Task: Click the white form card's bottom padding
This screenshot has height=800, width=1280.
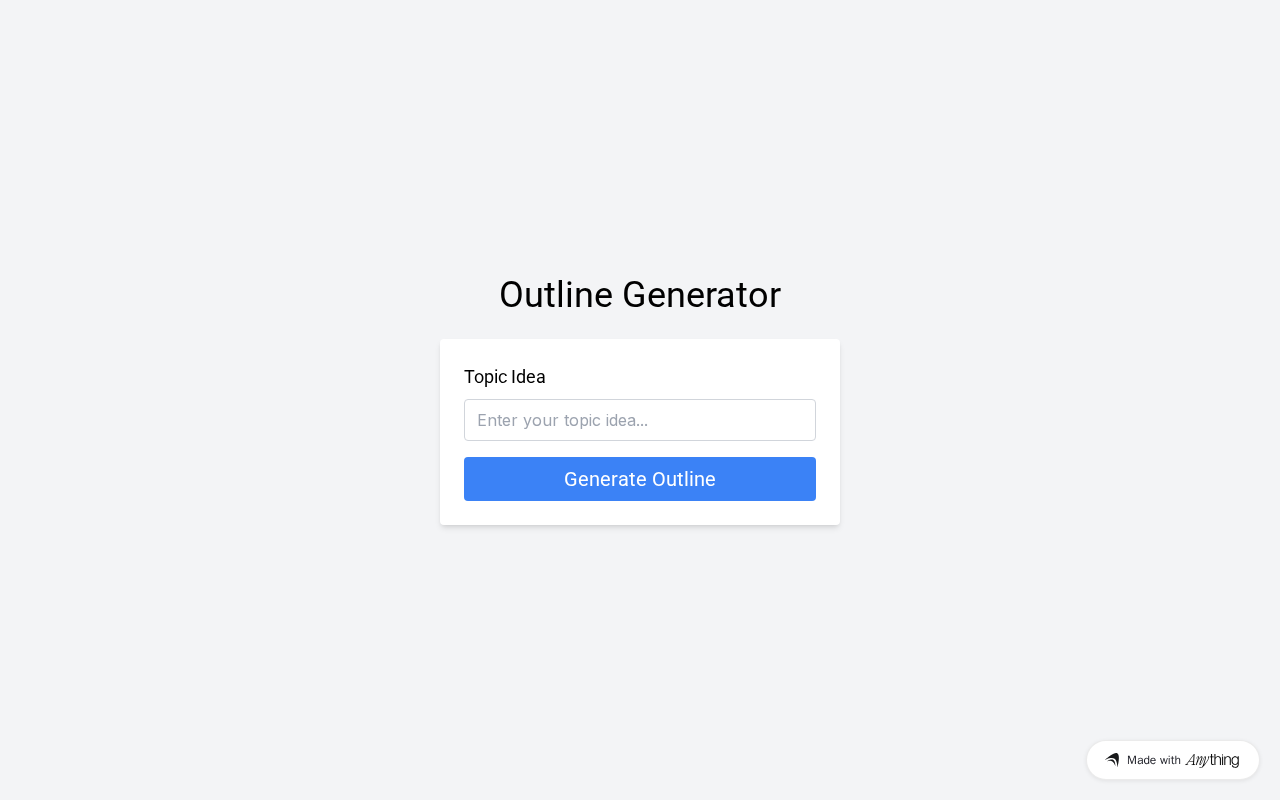Action: click(x=640, y=513)
